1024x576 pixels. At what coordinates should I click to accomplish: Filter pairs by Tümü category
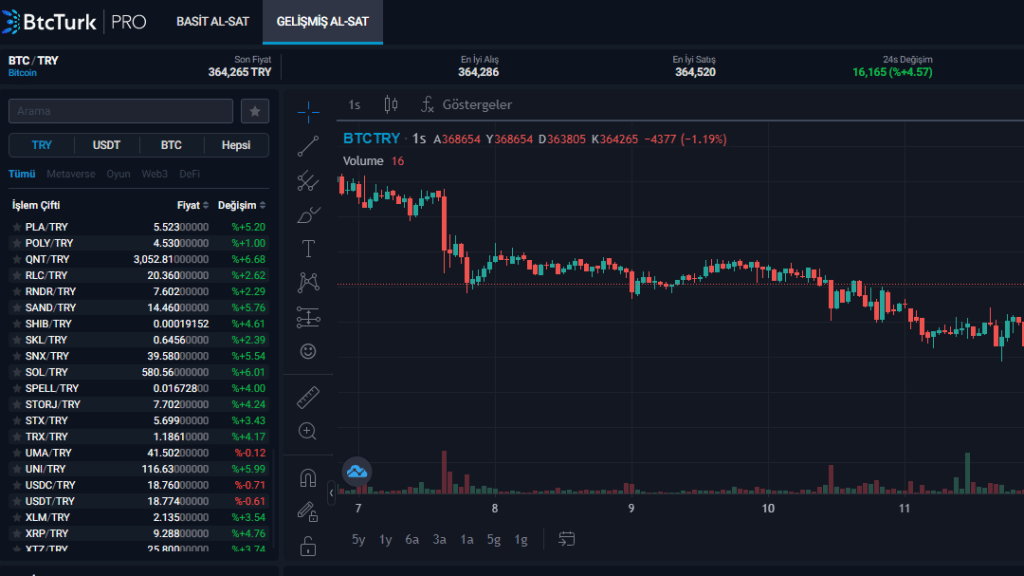22,174
